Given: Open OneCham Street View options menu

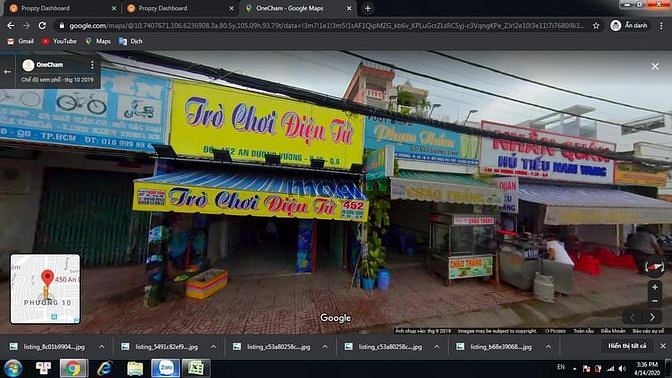Looking at the screenshot, I should tap(92, 65).
